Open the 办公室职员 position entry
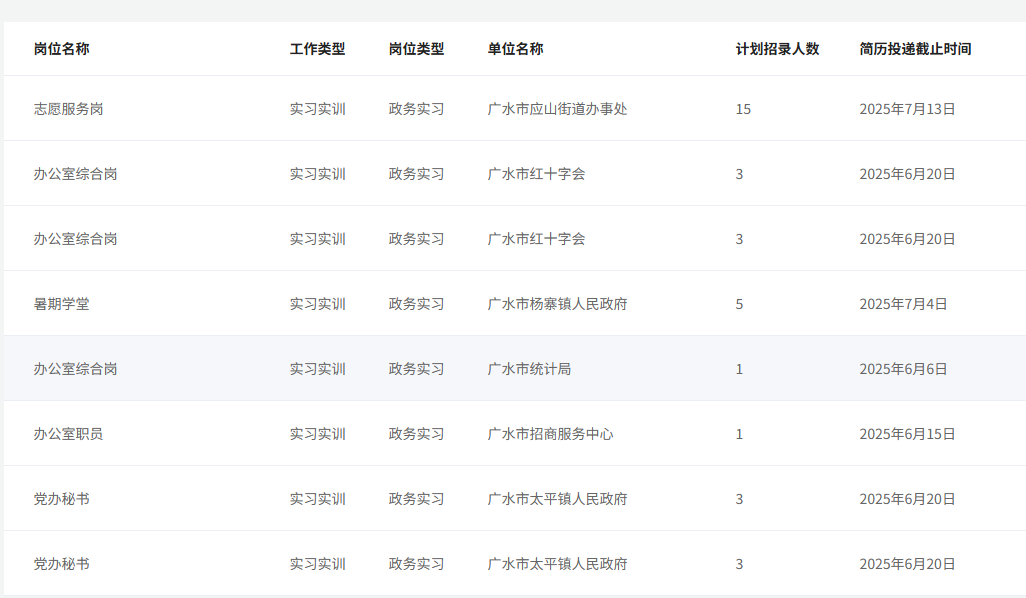Viewport: 1026px width, 598px height. point(69,434)
